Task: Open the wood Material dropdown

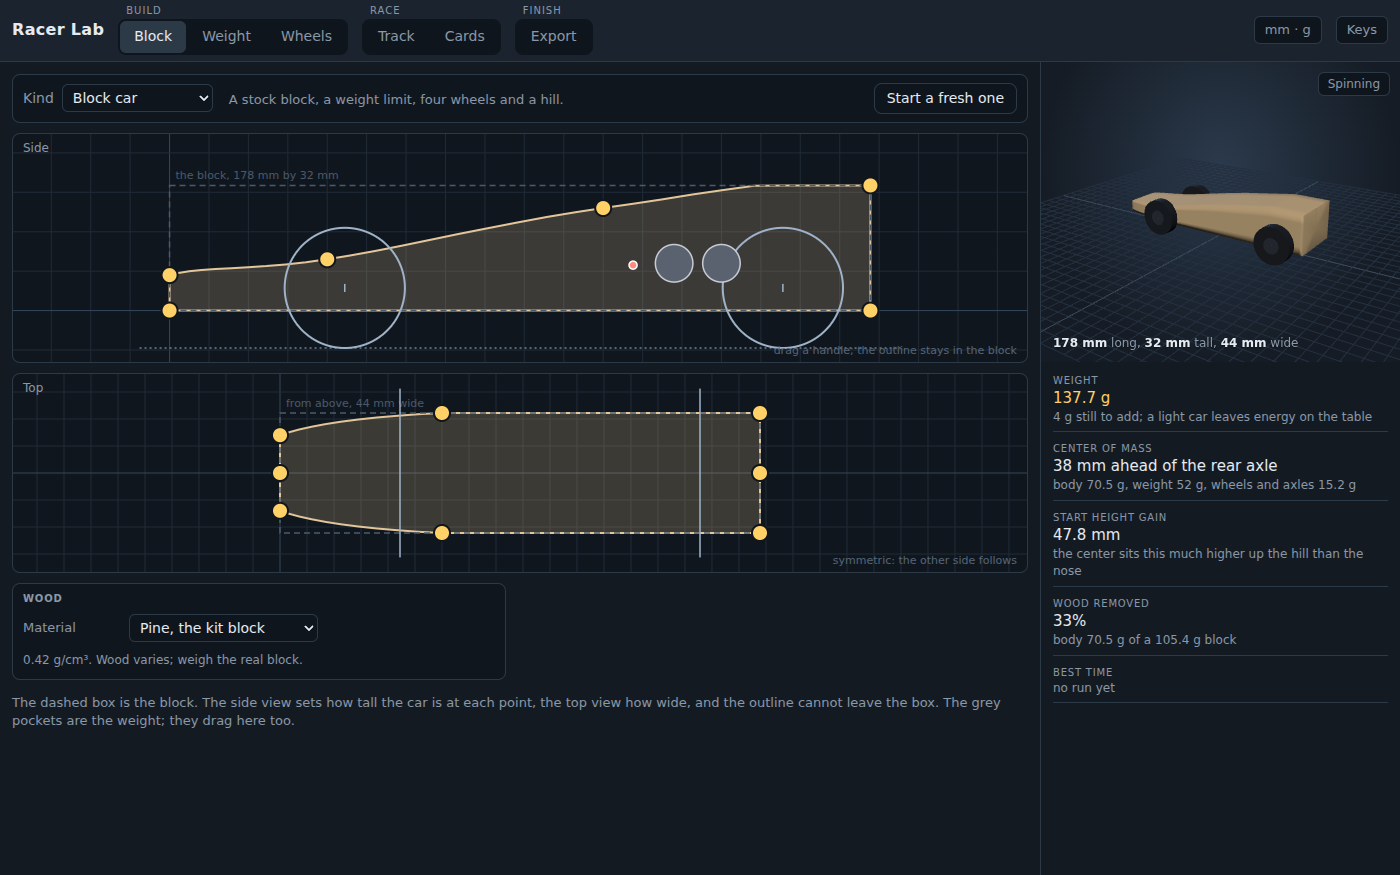Action: point(223,628)
